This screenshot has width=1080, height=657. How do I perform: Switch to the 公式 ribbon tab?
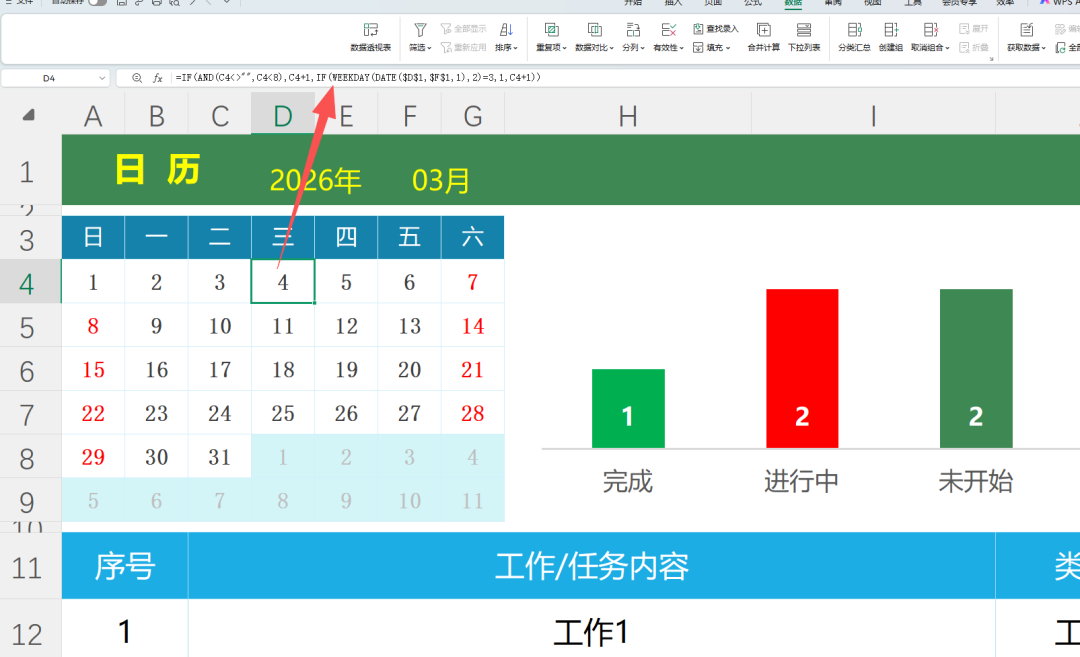[751, 3]
